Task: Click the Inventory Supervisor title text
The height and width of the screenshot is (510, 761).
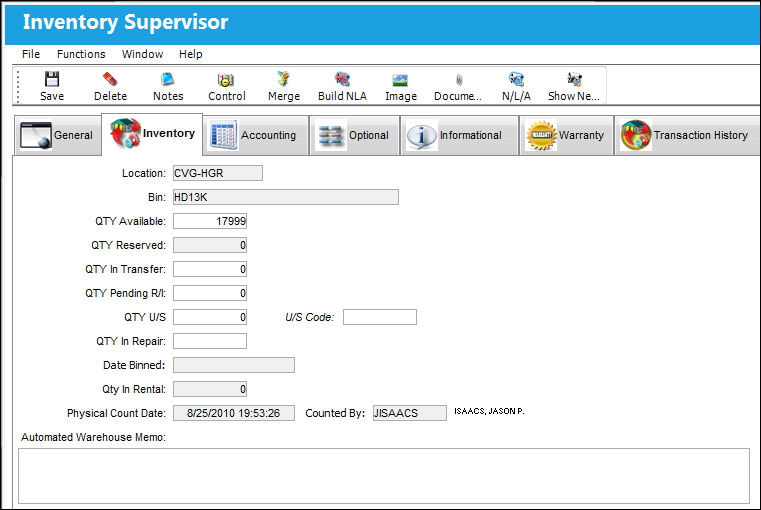Action: point(125,22)
